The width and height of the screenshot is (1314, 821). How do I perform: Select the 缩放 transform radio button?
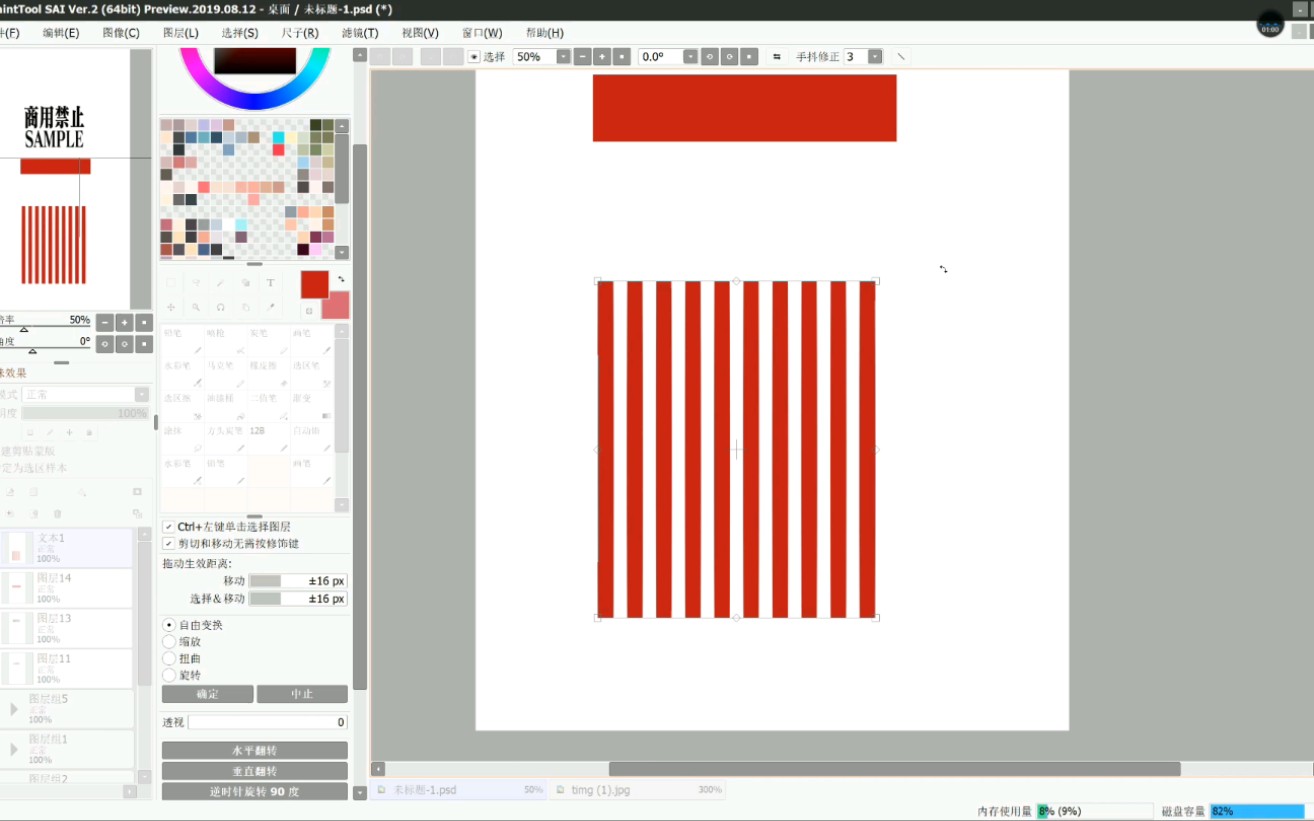(x=170, y=641)
